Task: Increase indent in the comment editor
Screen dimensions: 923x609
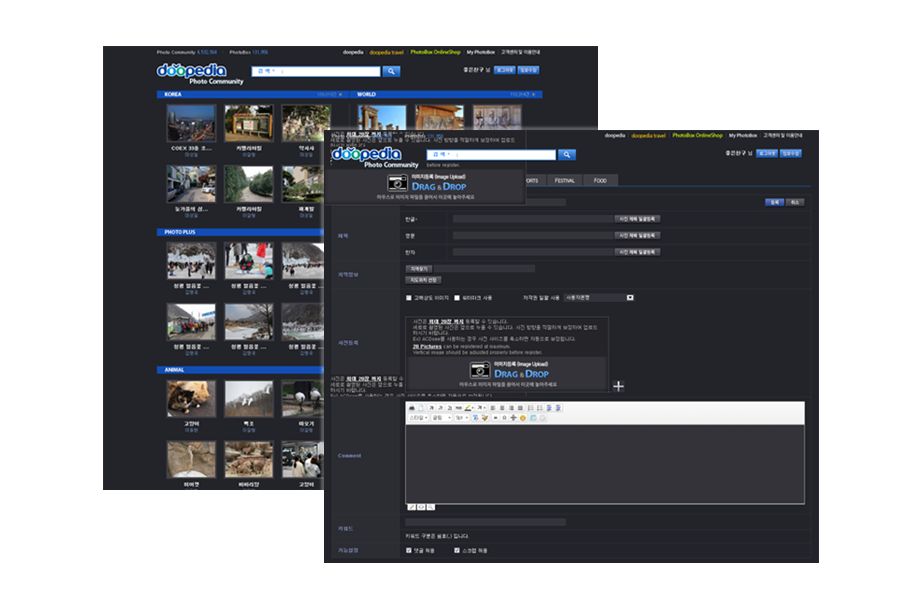Action: (558, 408)
